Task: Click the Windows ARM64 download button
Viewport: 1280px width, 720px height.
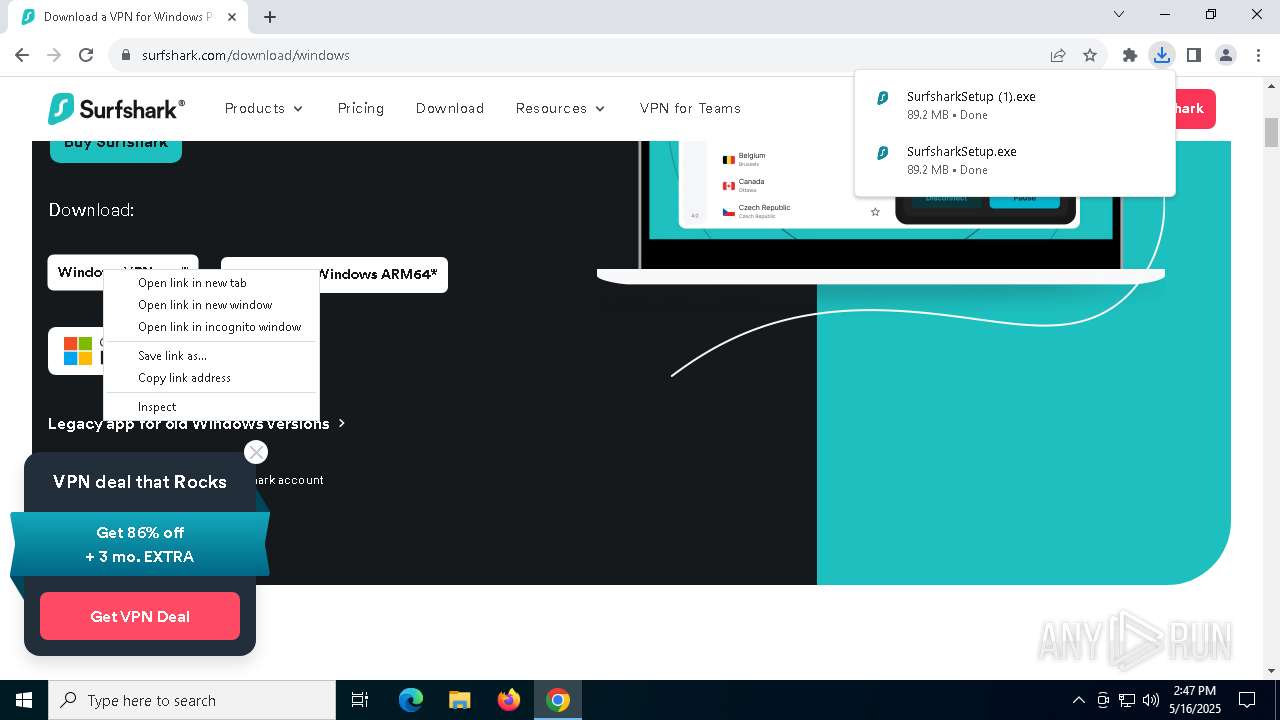Action: (x=382, y=274)
